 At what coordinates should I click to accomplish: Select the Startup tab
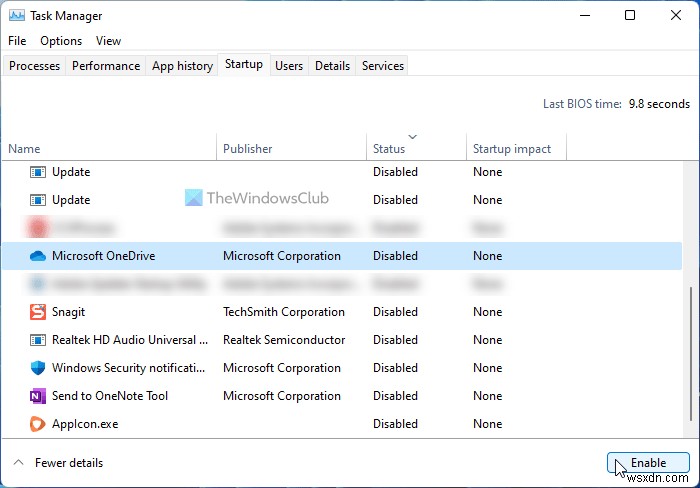(244, 64)
